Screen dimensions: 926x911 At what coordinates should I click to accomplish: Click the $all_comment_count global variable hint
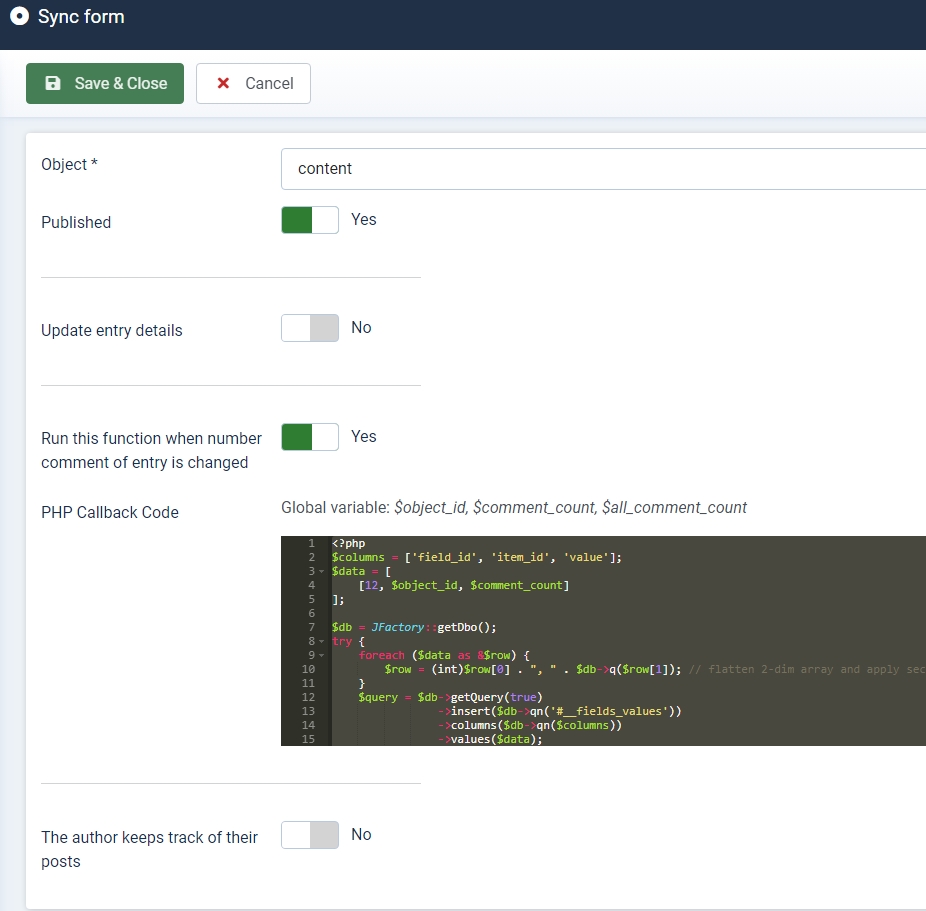click(674, 508)
